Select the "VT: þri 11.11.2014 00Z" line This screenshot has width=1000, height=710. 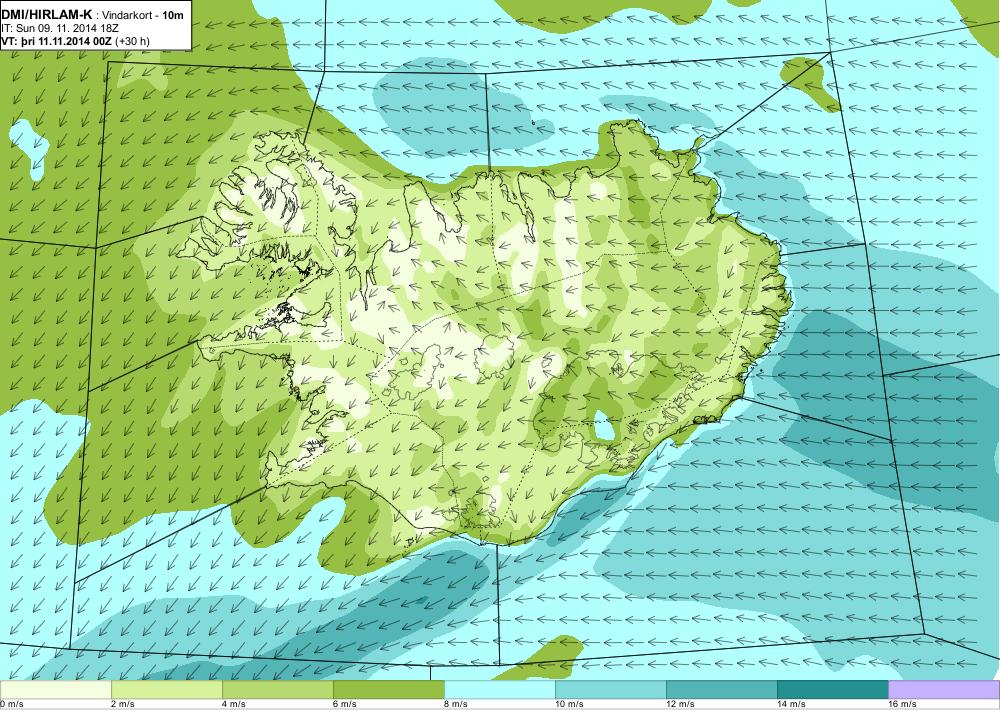pos(56,41)
